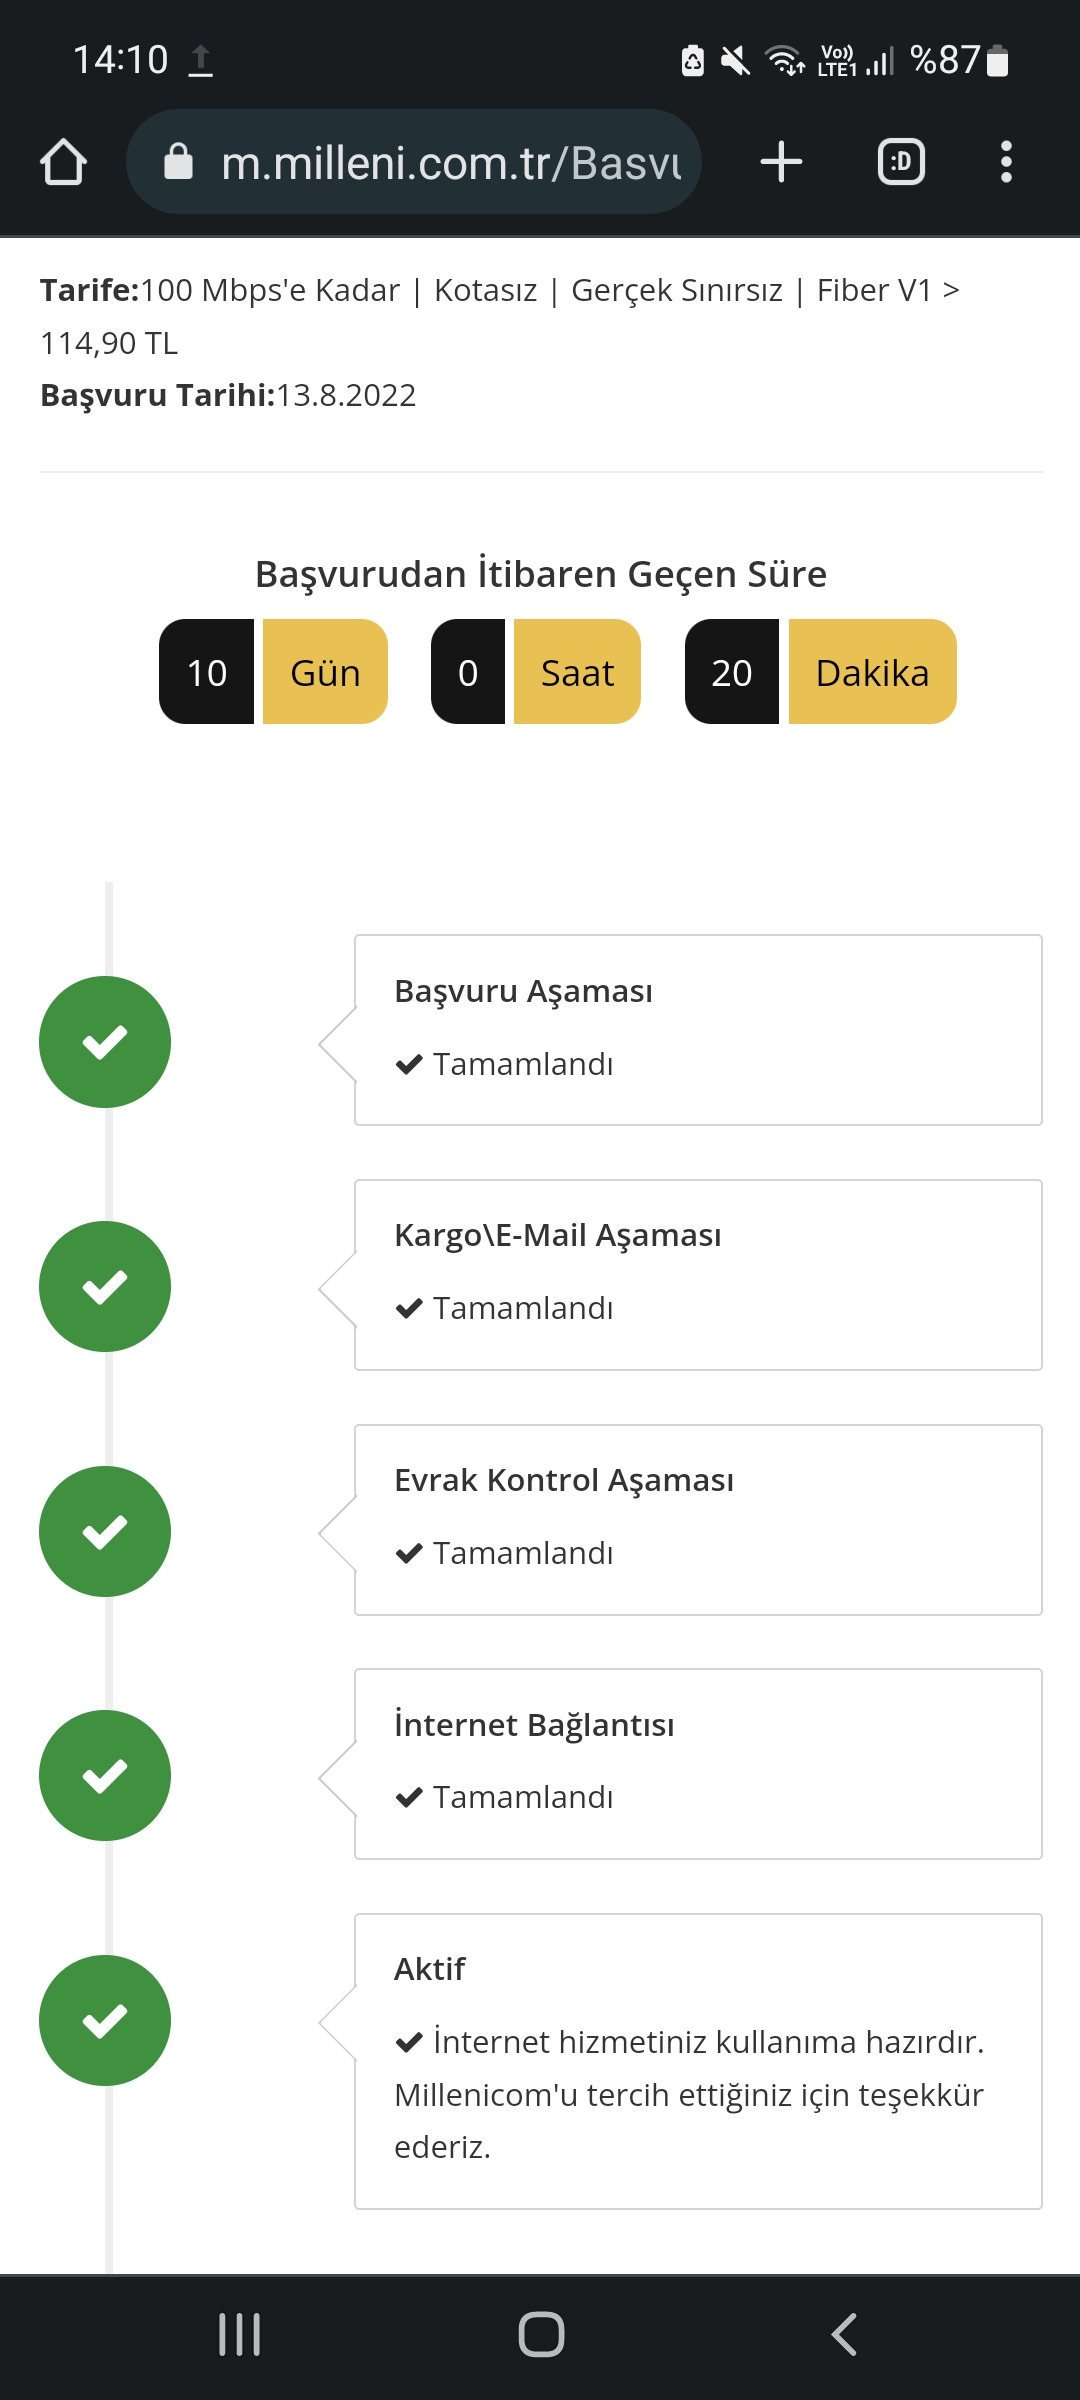Select the Başvuru Aşaması card
1080x2400 pixels.
[698, 1030]
